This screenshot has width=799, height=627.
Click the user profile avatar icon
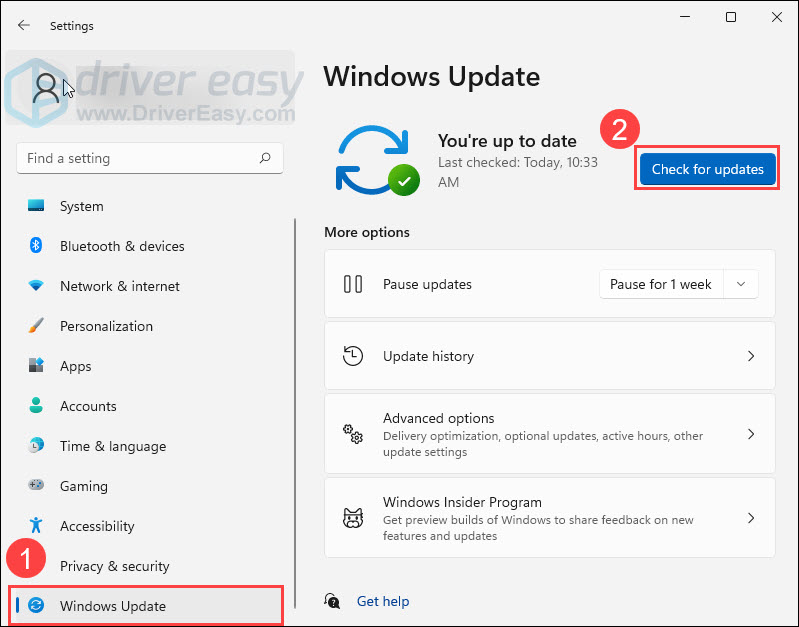tap(46, 88)
